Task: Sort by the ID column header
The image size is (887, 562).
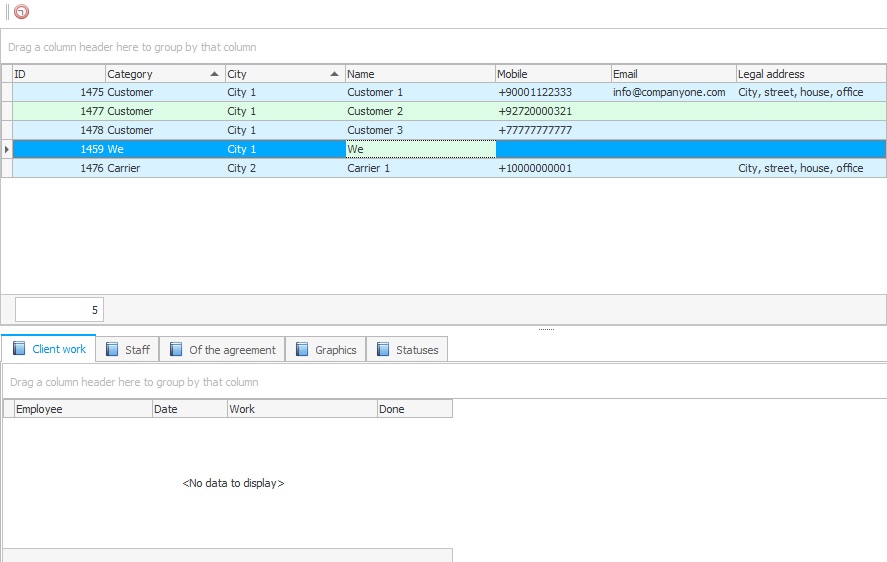Action: (58, 74)
